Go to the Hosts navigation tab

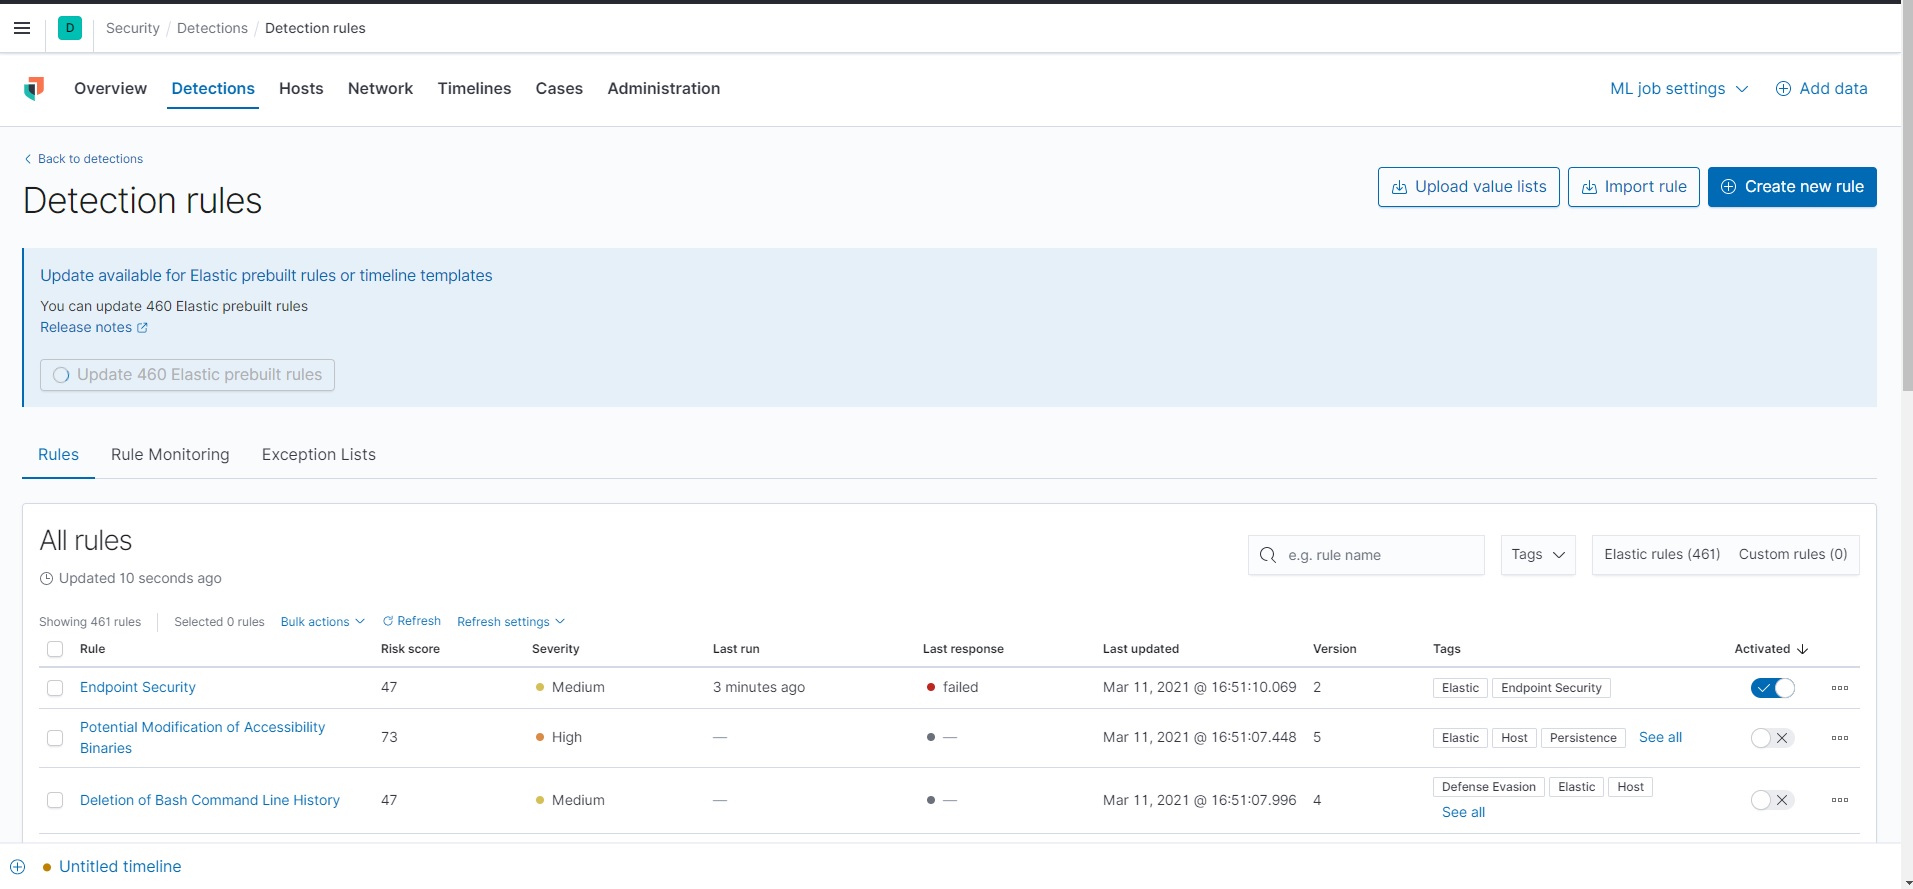(x=301, y=89)
